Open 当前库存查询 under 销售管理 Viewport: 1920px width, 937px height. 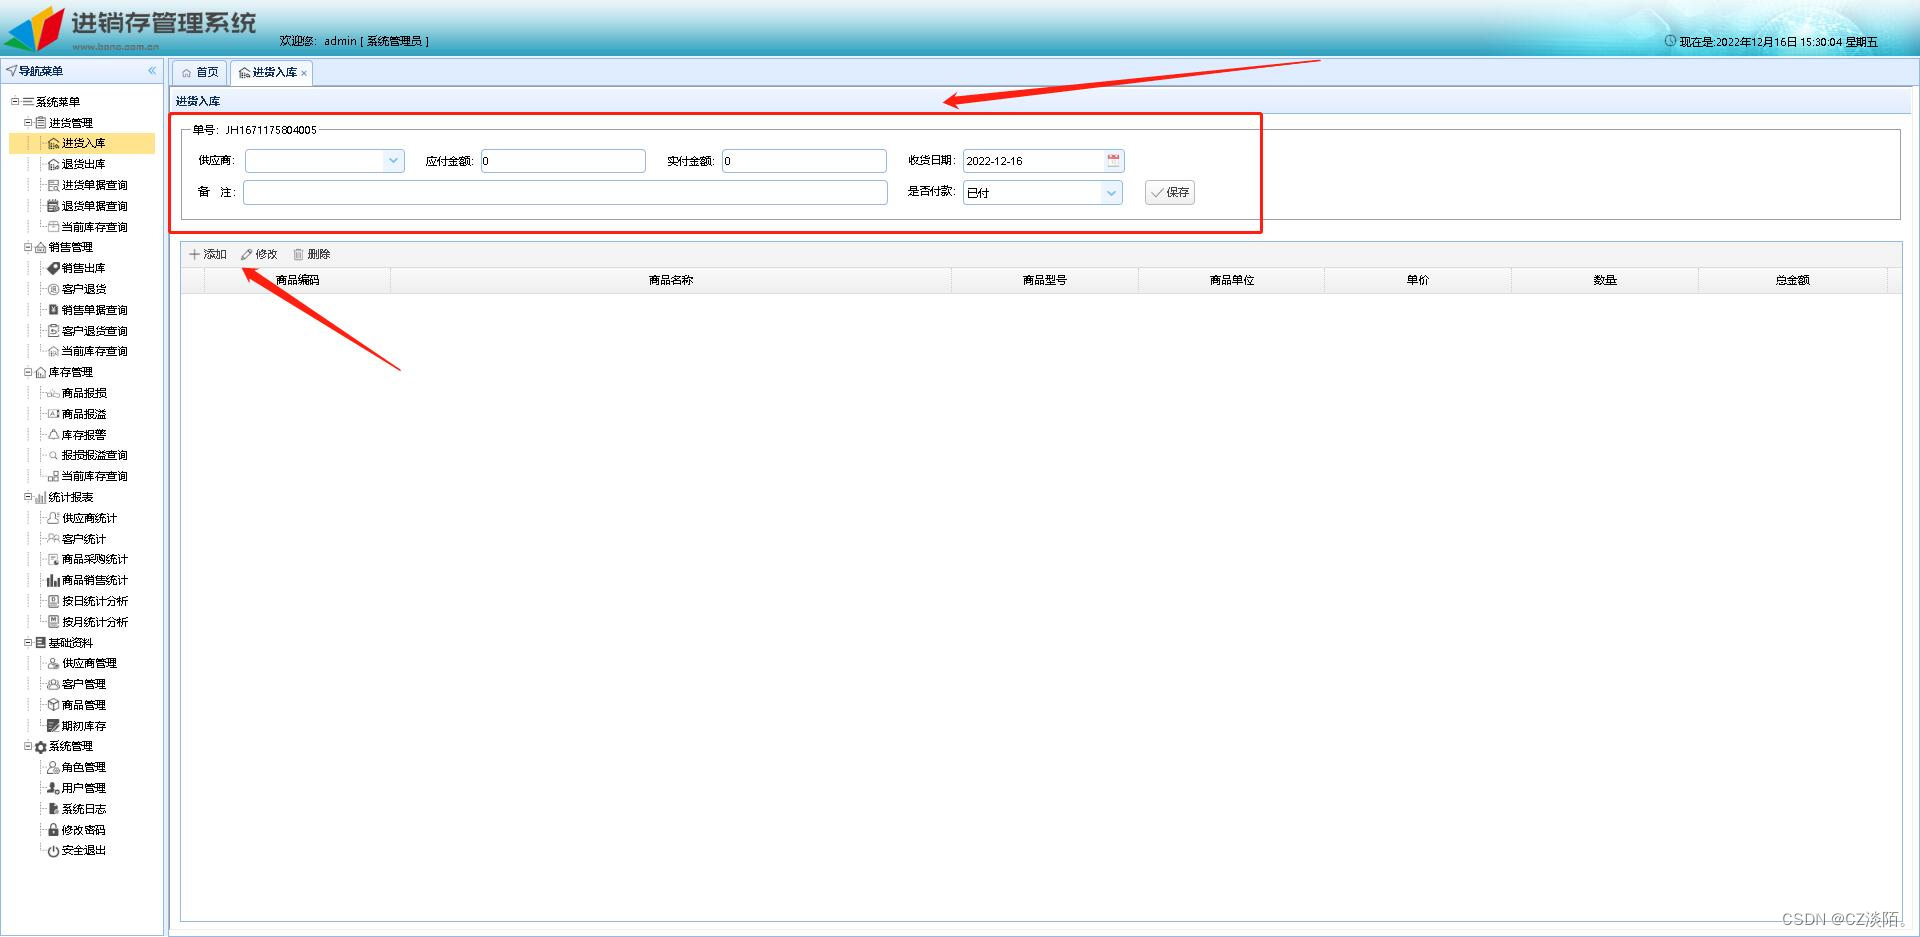[x=94, y=351]
